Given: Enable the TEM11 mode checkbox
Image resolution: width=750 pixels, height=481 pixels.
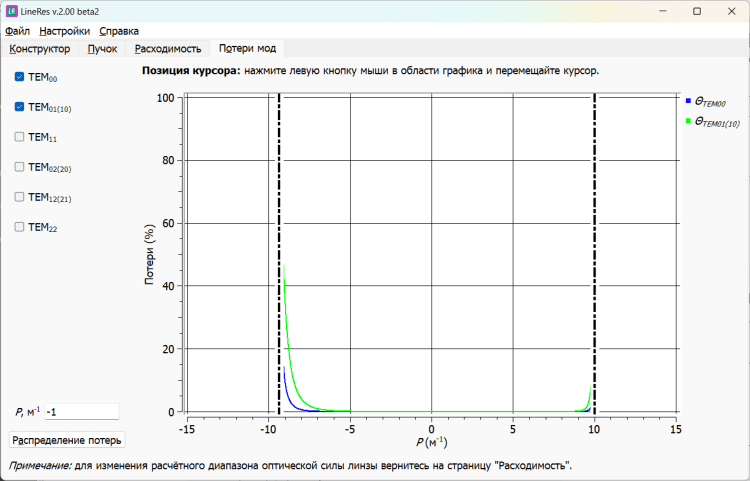Looking at the screenshot, I should (20, 137).
